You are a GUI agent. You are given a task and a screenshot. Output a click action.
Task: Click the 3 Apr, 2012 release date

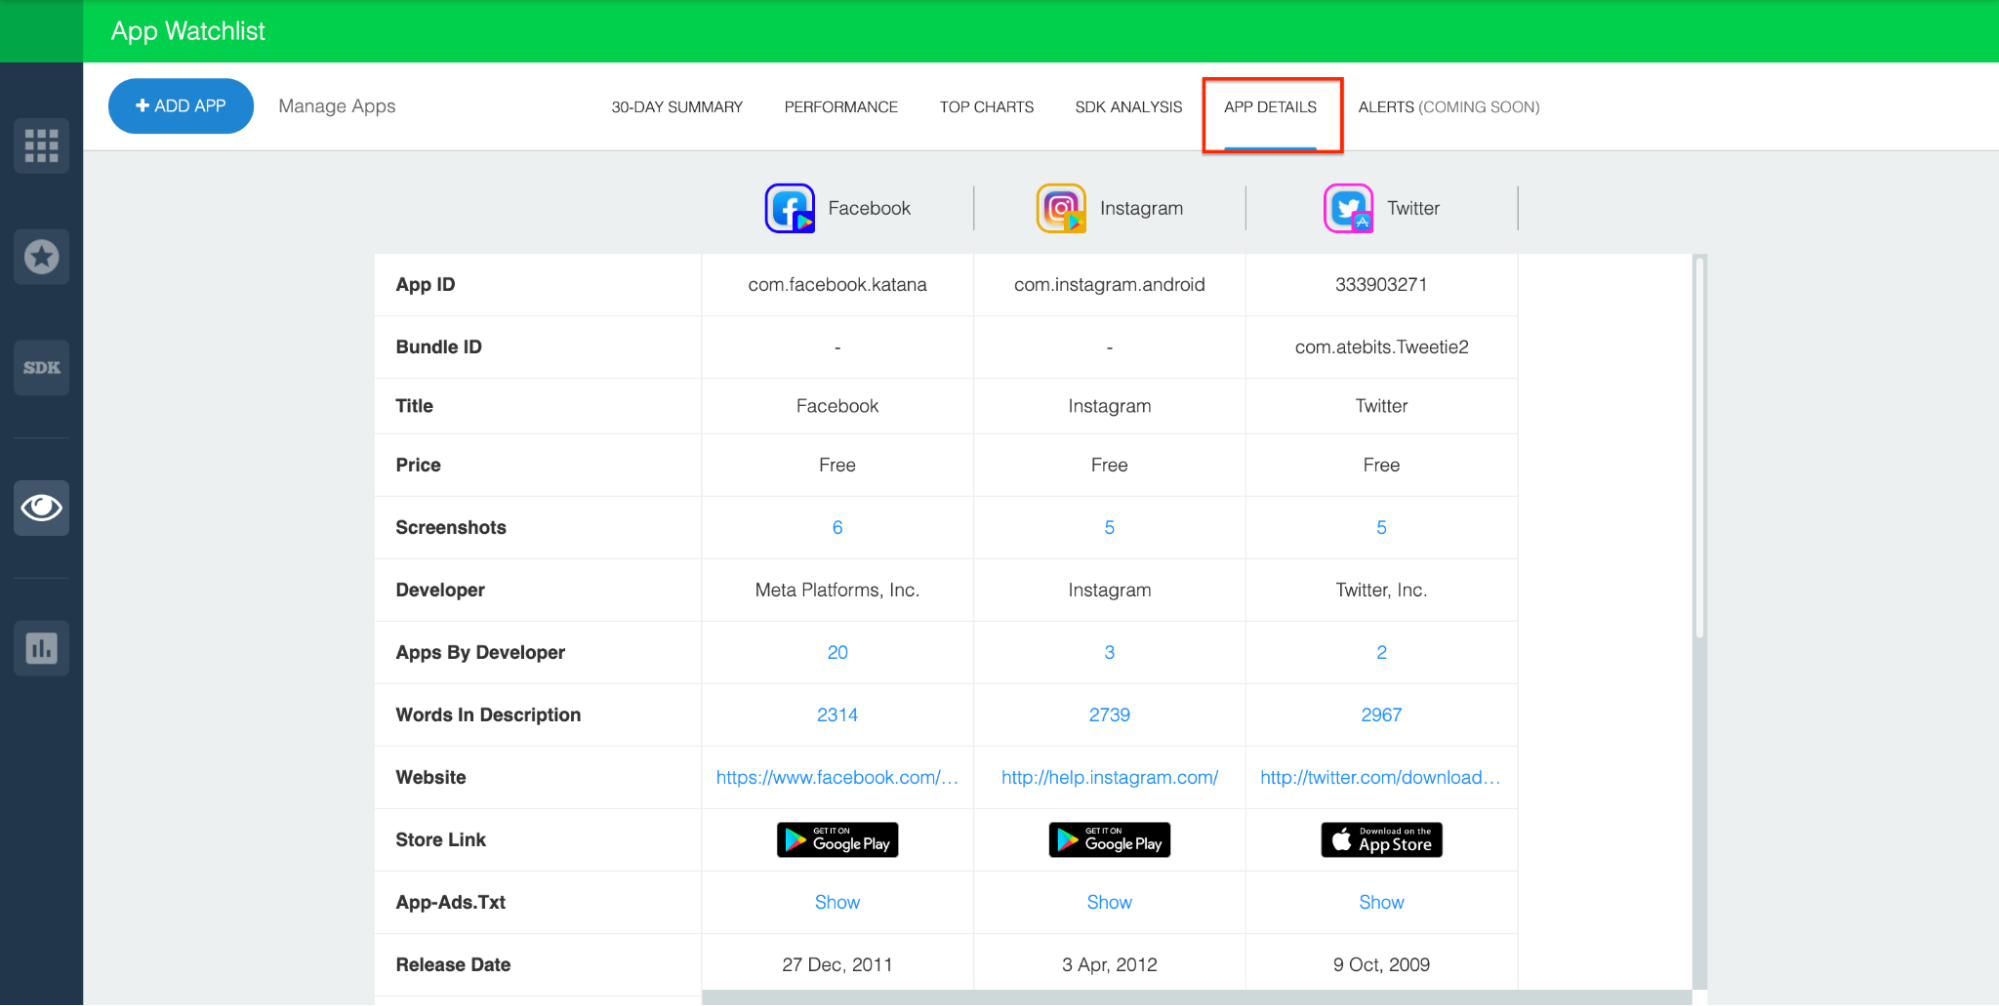1109,965
